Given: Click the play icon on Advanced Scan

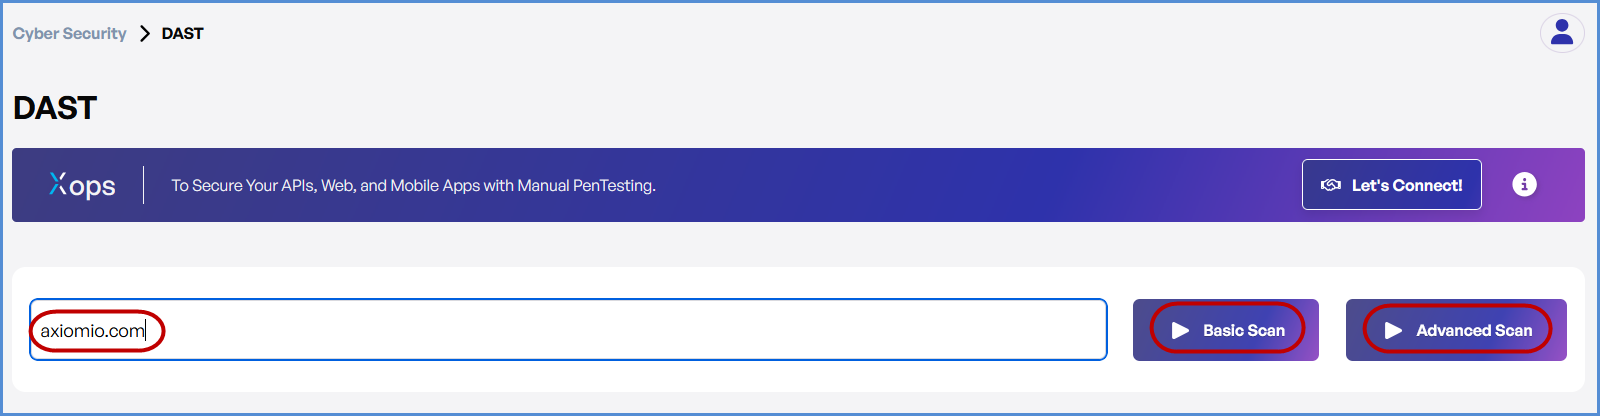Looking at the screenshot, I should click(x=1393, y=330).
